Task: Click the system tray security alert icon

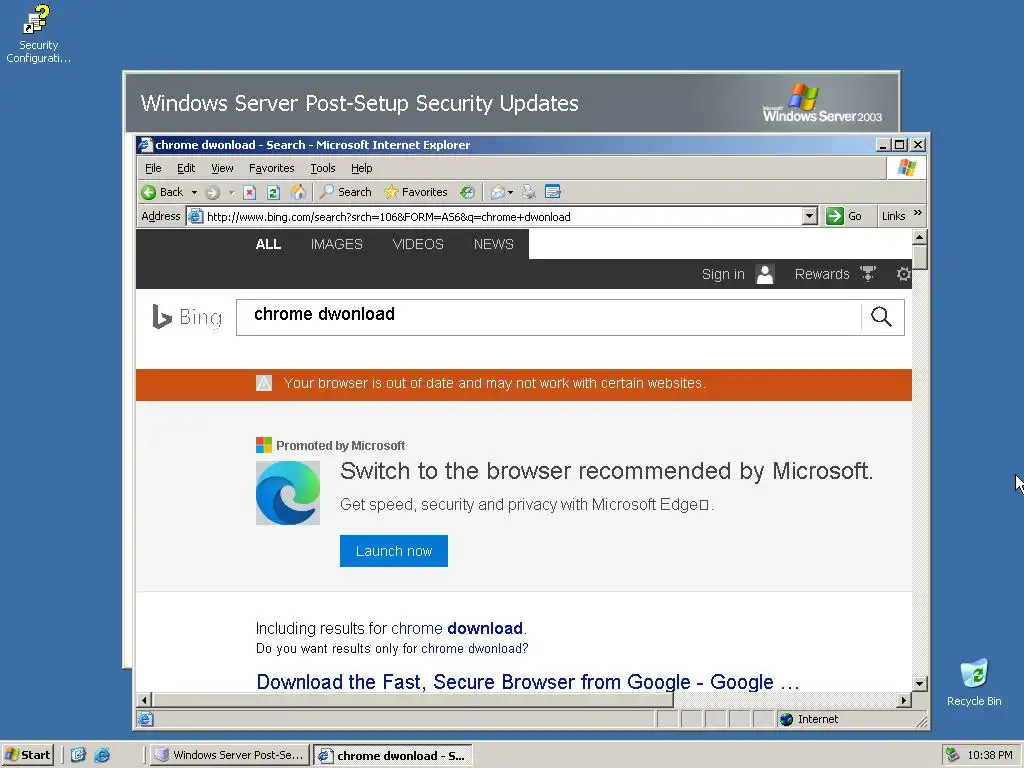Action: [953, 755]
